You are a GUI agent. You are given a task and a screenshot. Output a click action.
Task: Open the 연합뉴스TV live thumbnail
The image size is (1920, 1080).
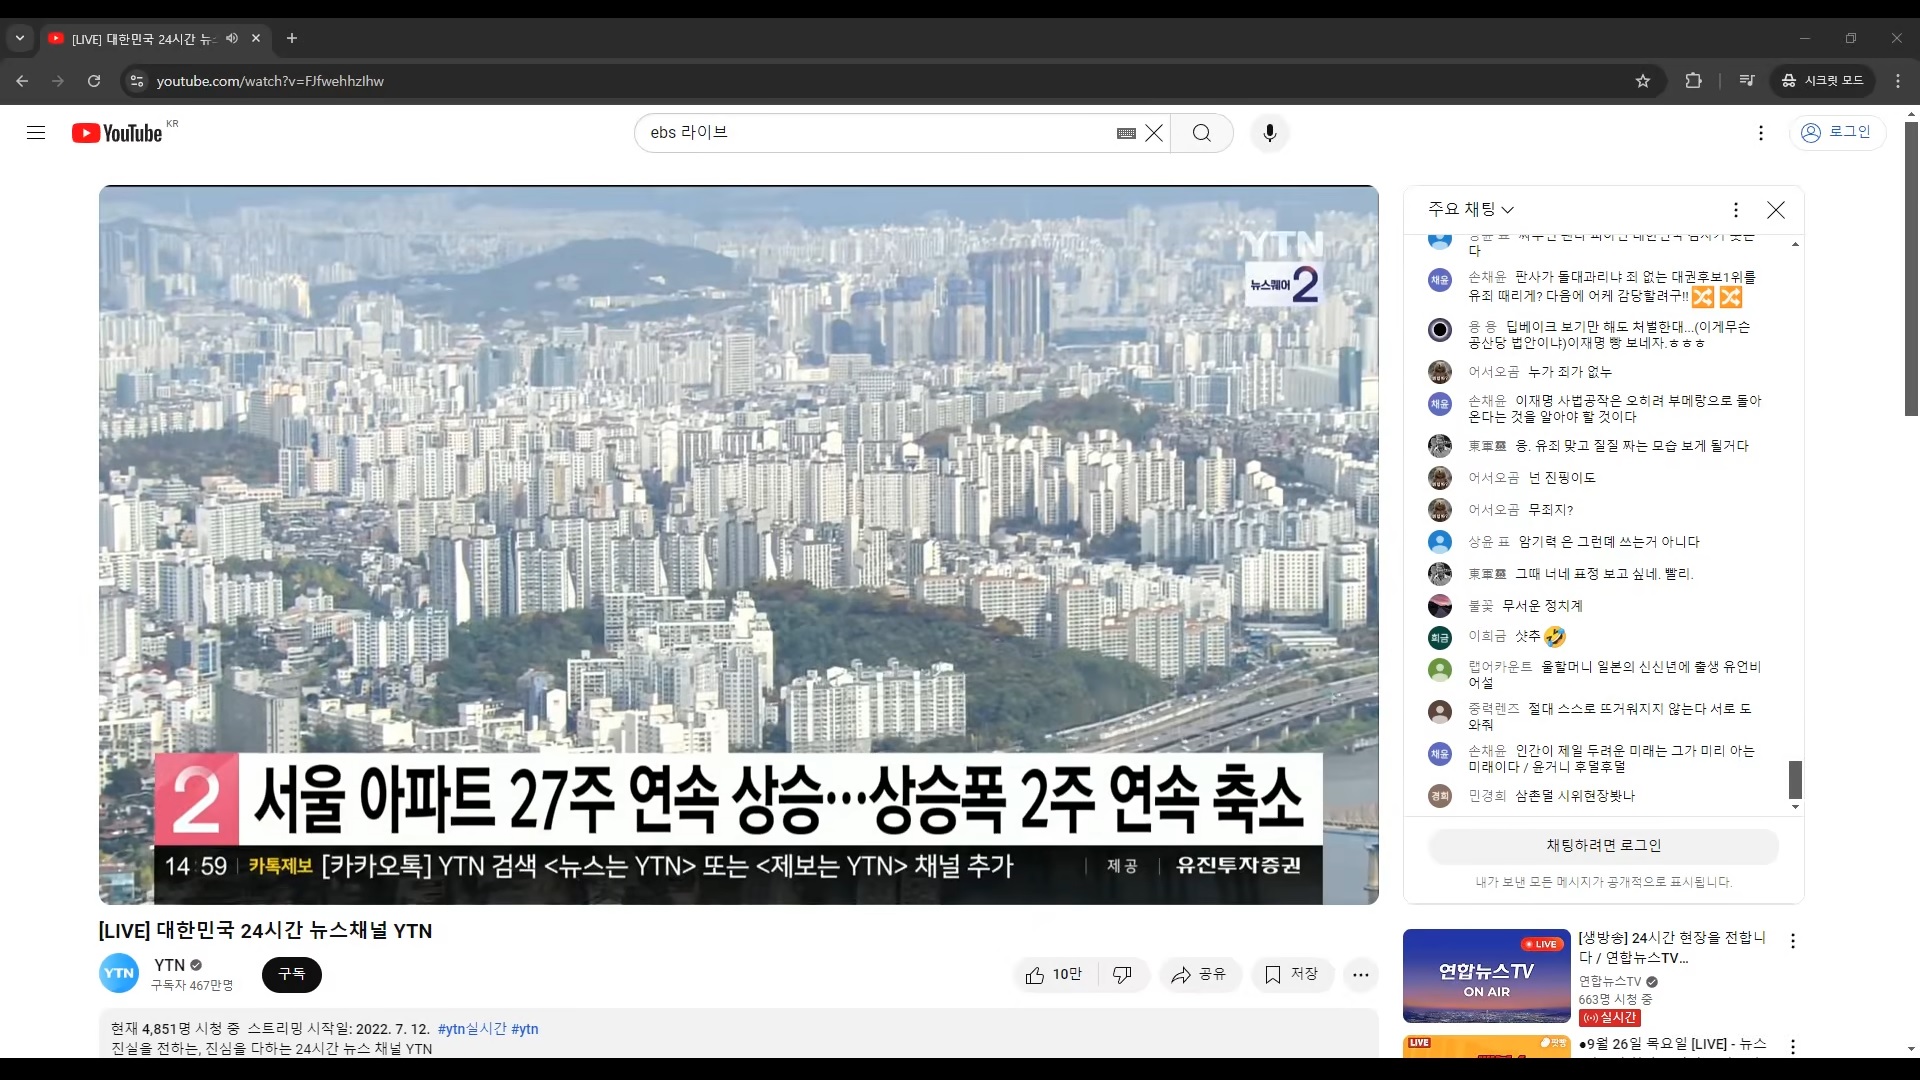tap(1486, 976)
